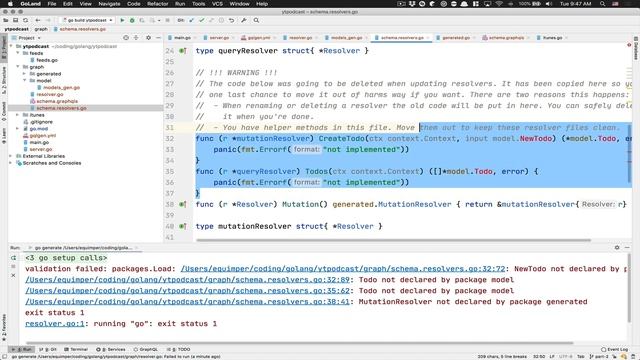Switch to main.go editor tab

pos(182,38)
